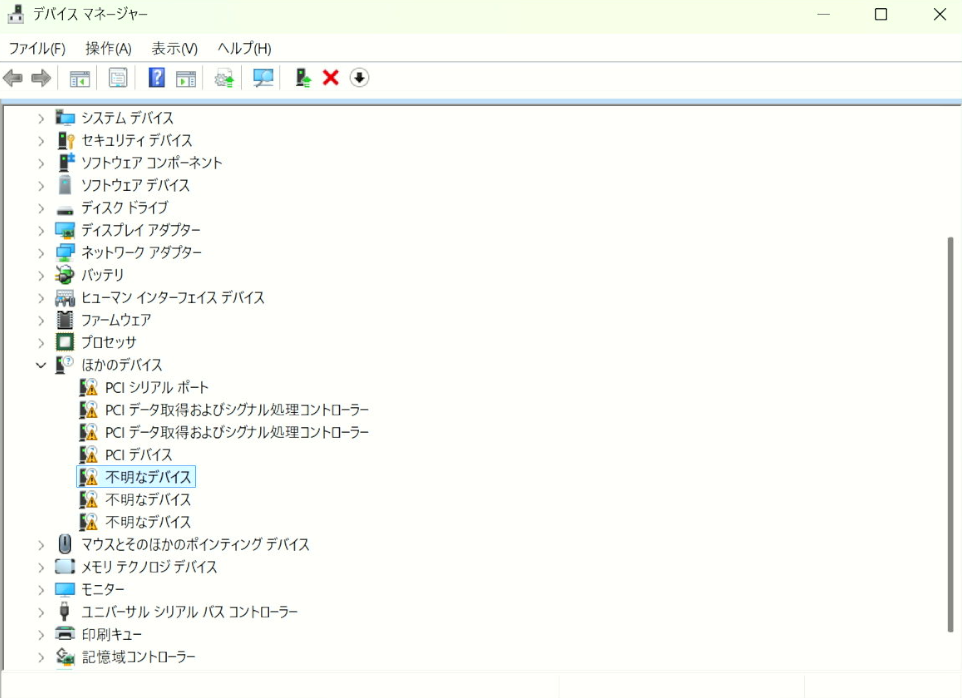The width and height of the screenshot is (962, 698).
Task: Expand the ソフトウェア コンポーネント node
Action: pos(40,163)
